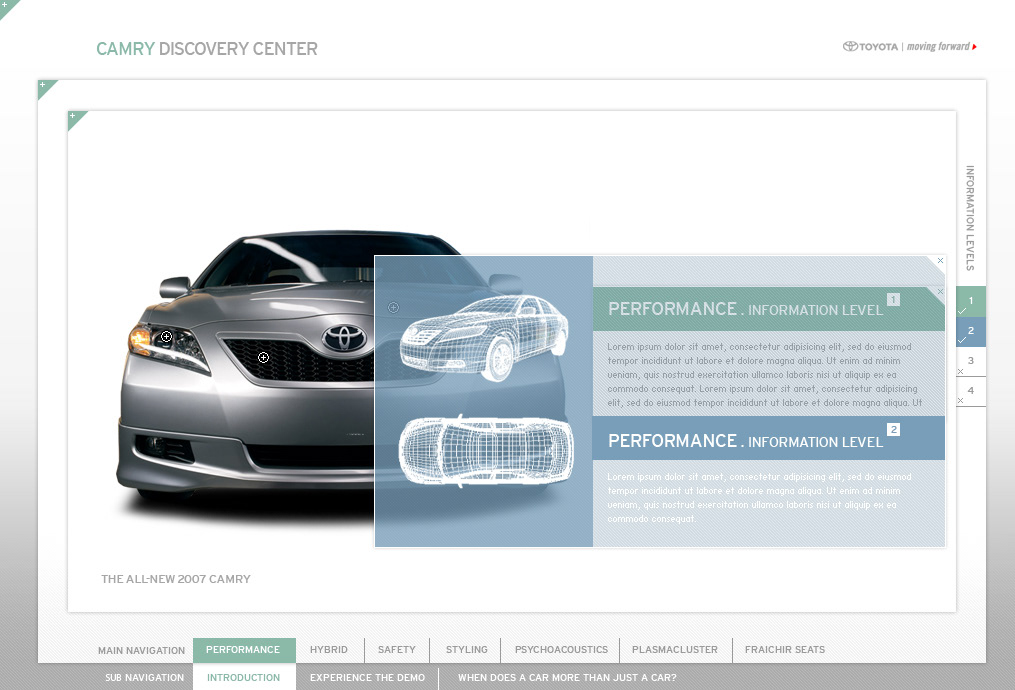The width and height of the screenshot is (1015, 690).
Task: Select the top-view wireframe car thumbnail
Action: 485,451
